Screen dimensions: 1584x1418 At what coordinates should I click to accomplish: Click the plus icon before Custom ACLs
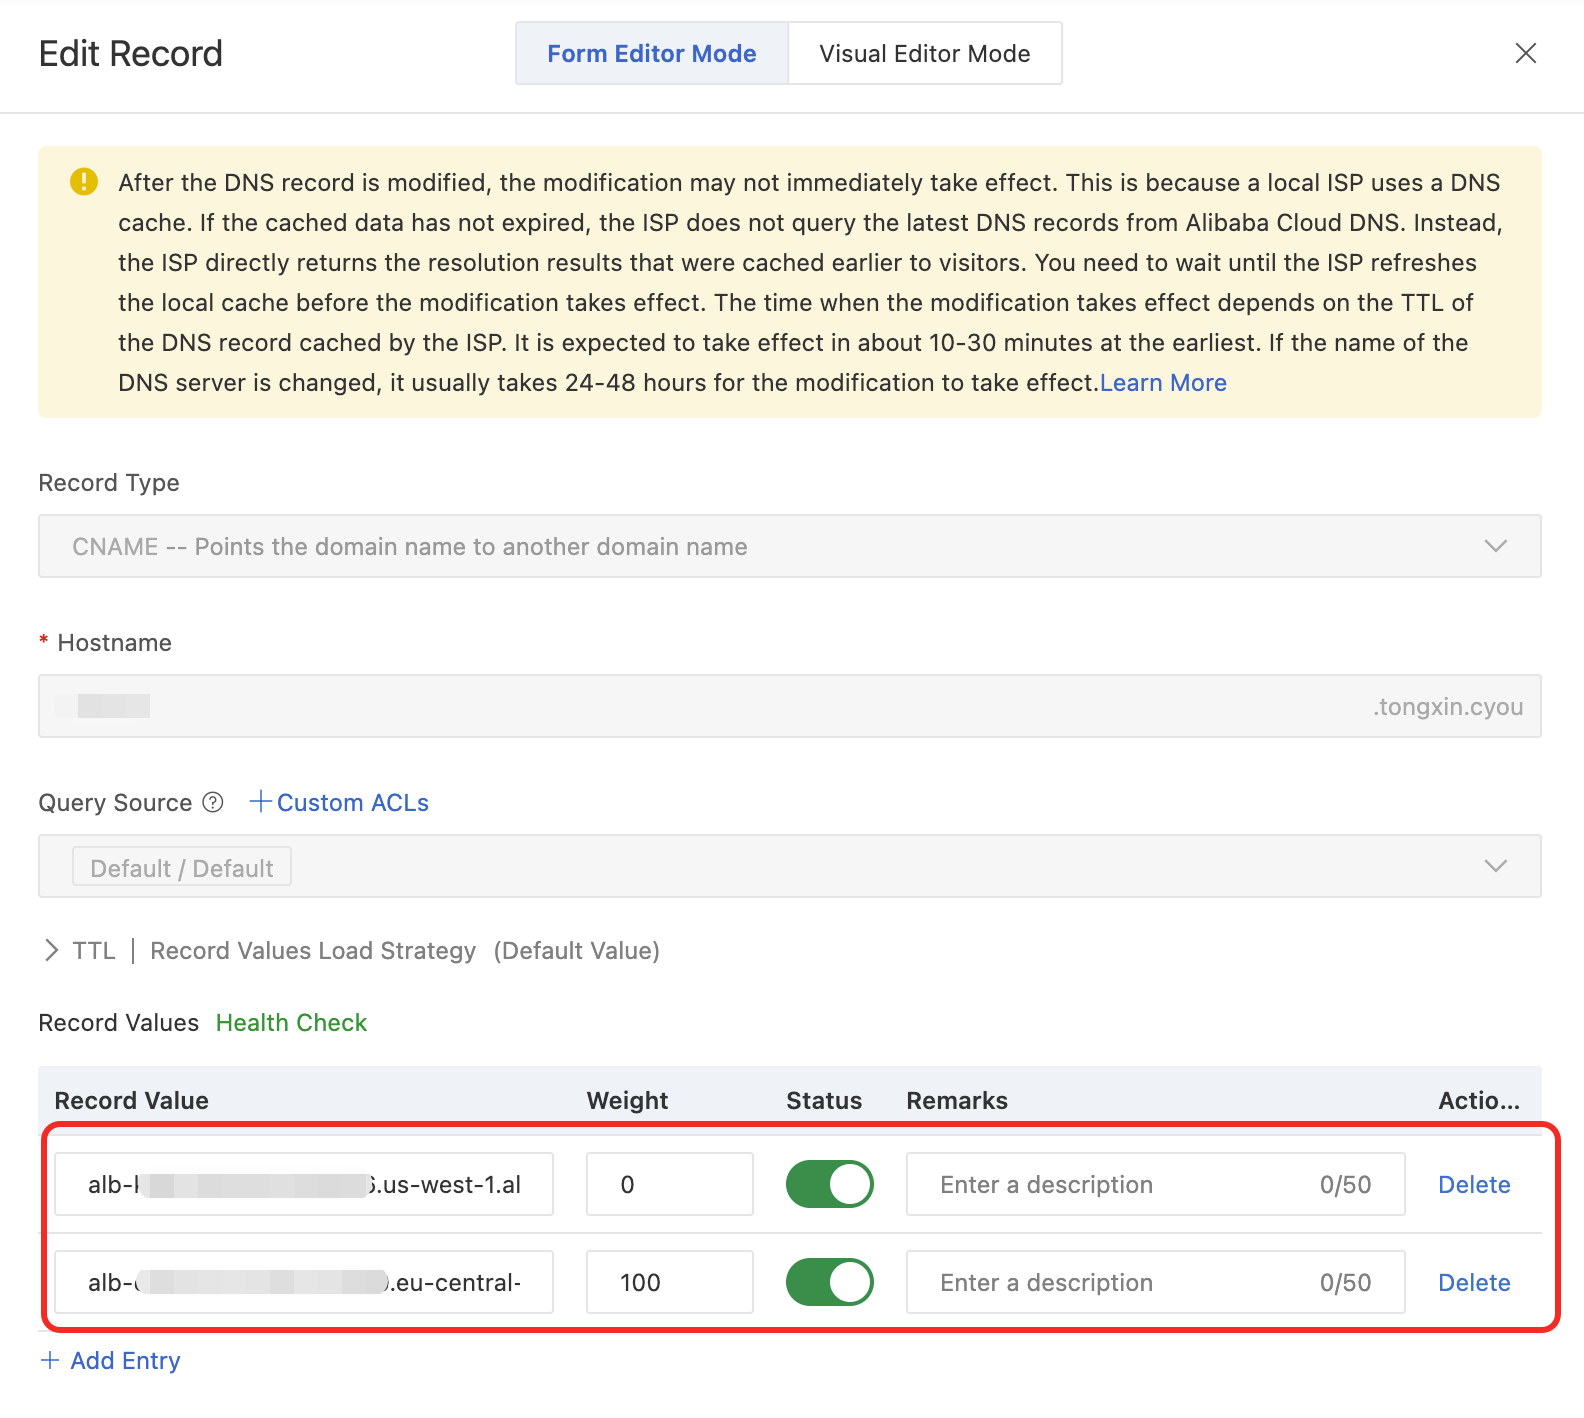pos(260,802)
